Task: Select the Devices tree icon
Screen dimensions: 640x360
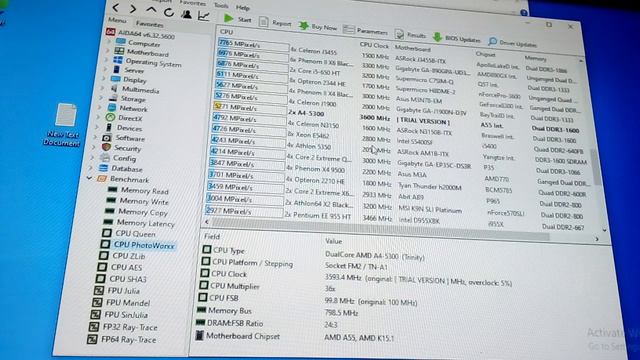Action: (x=109, y=127)
